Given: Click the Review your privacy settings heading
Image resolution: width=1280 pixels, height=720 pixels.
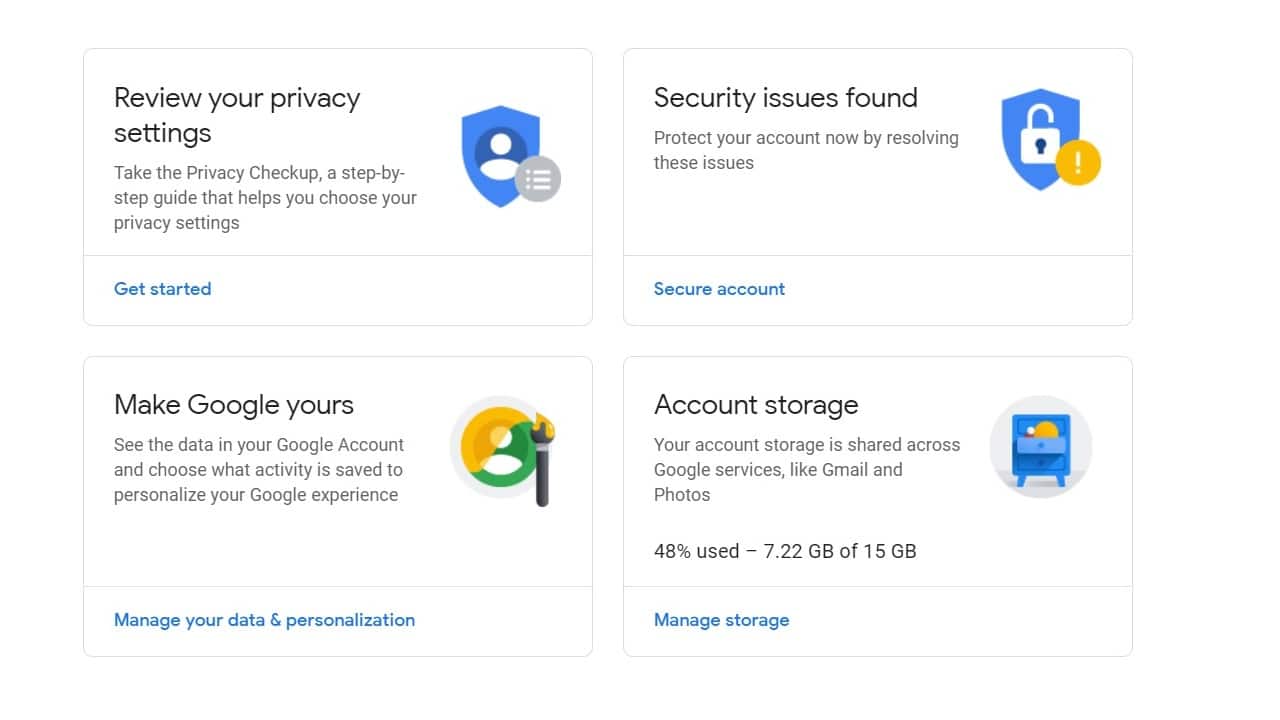Looking at the screenshot, I should 237,115.
